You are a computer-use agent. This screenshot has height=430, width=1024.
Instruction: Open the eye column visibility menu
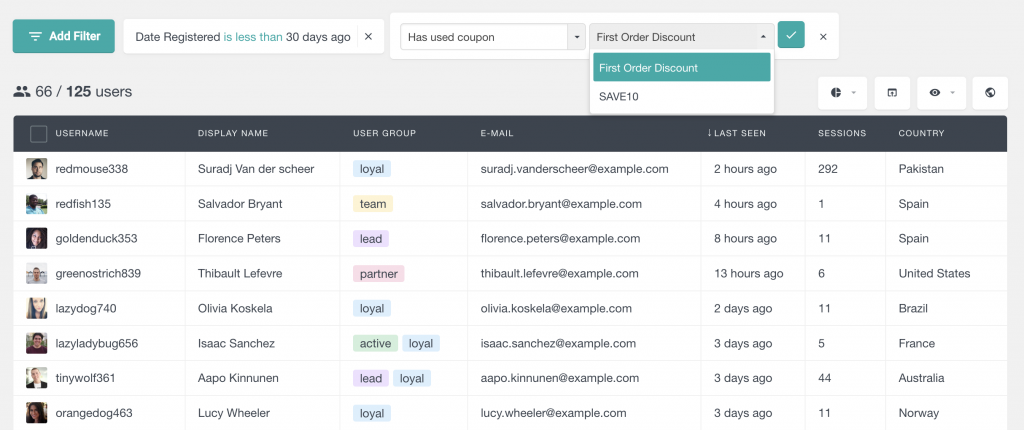940,93
